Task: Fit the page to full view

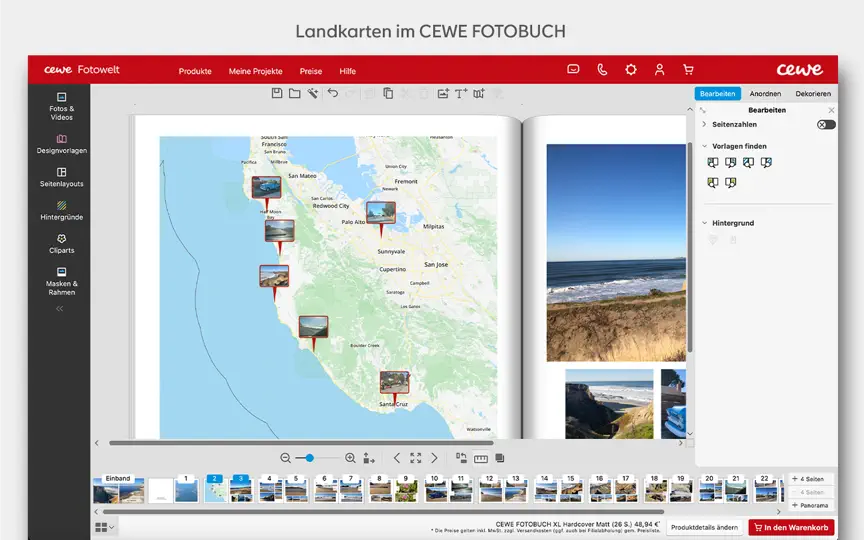Action: (x=415, y=458)
